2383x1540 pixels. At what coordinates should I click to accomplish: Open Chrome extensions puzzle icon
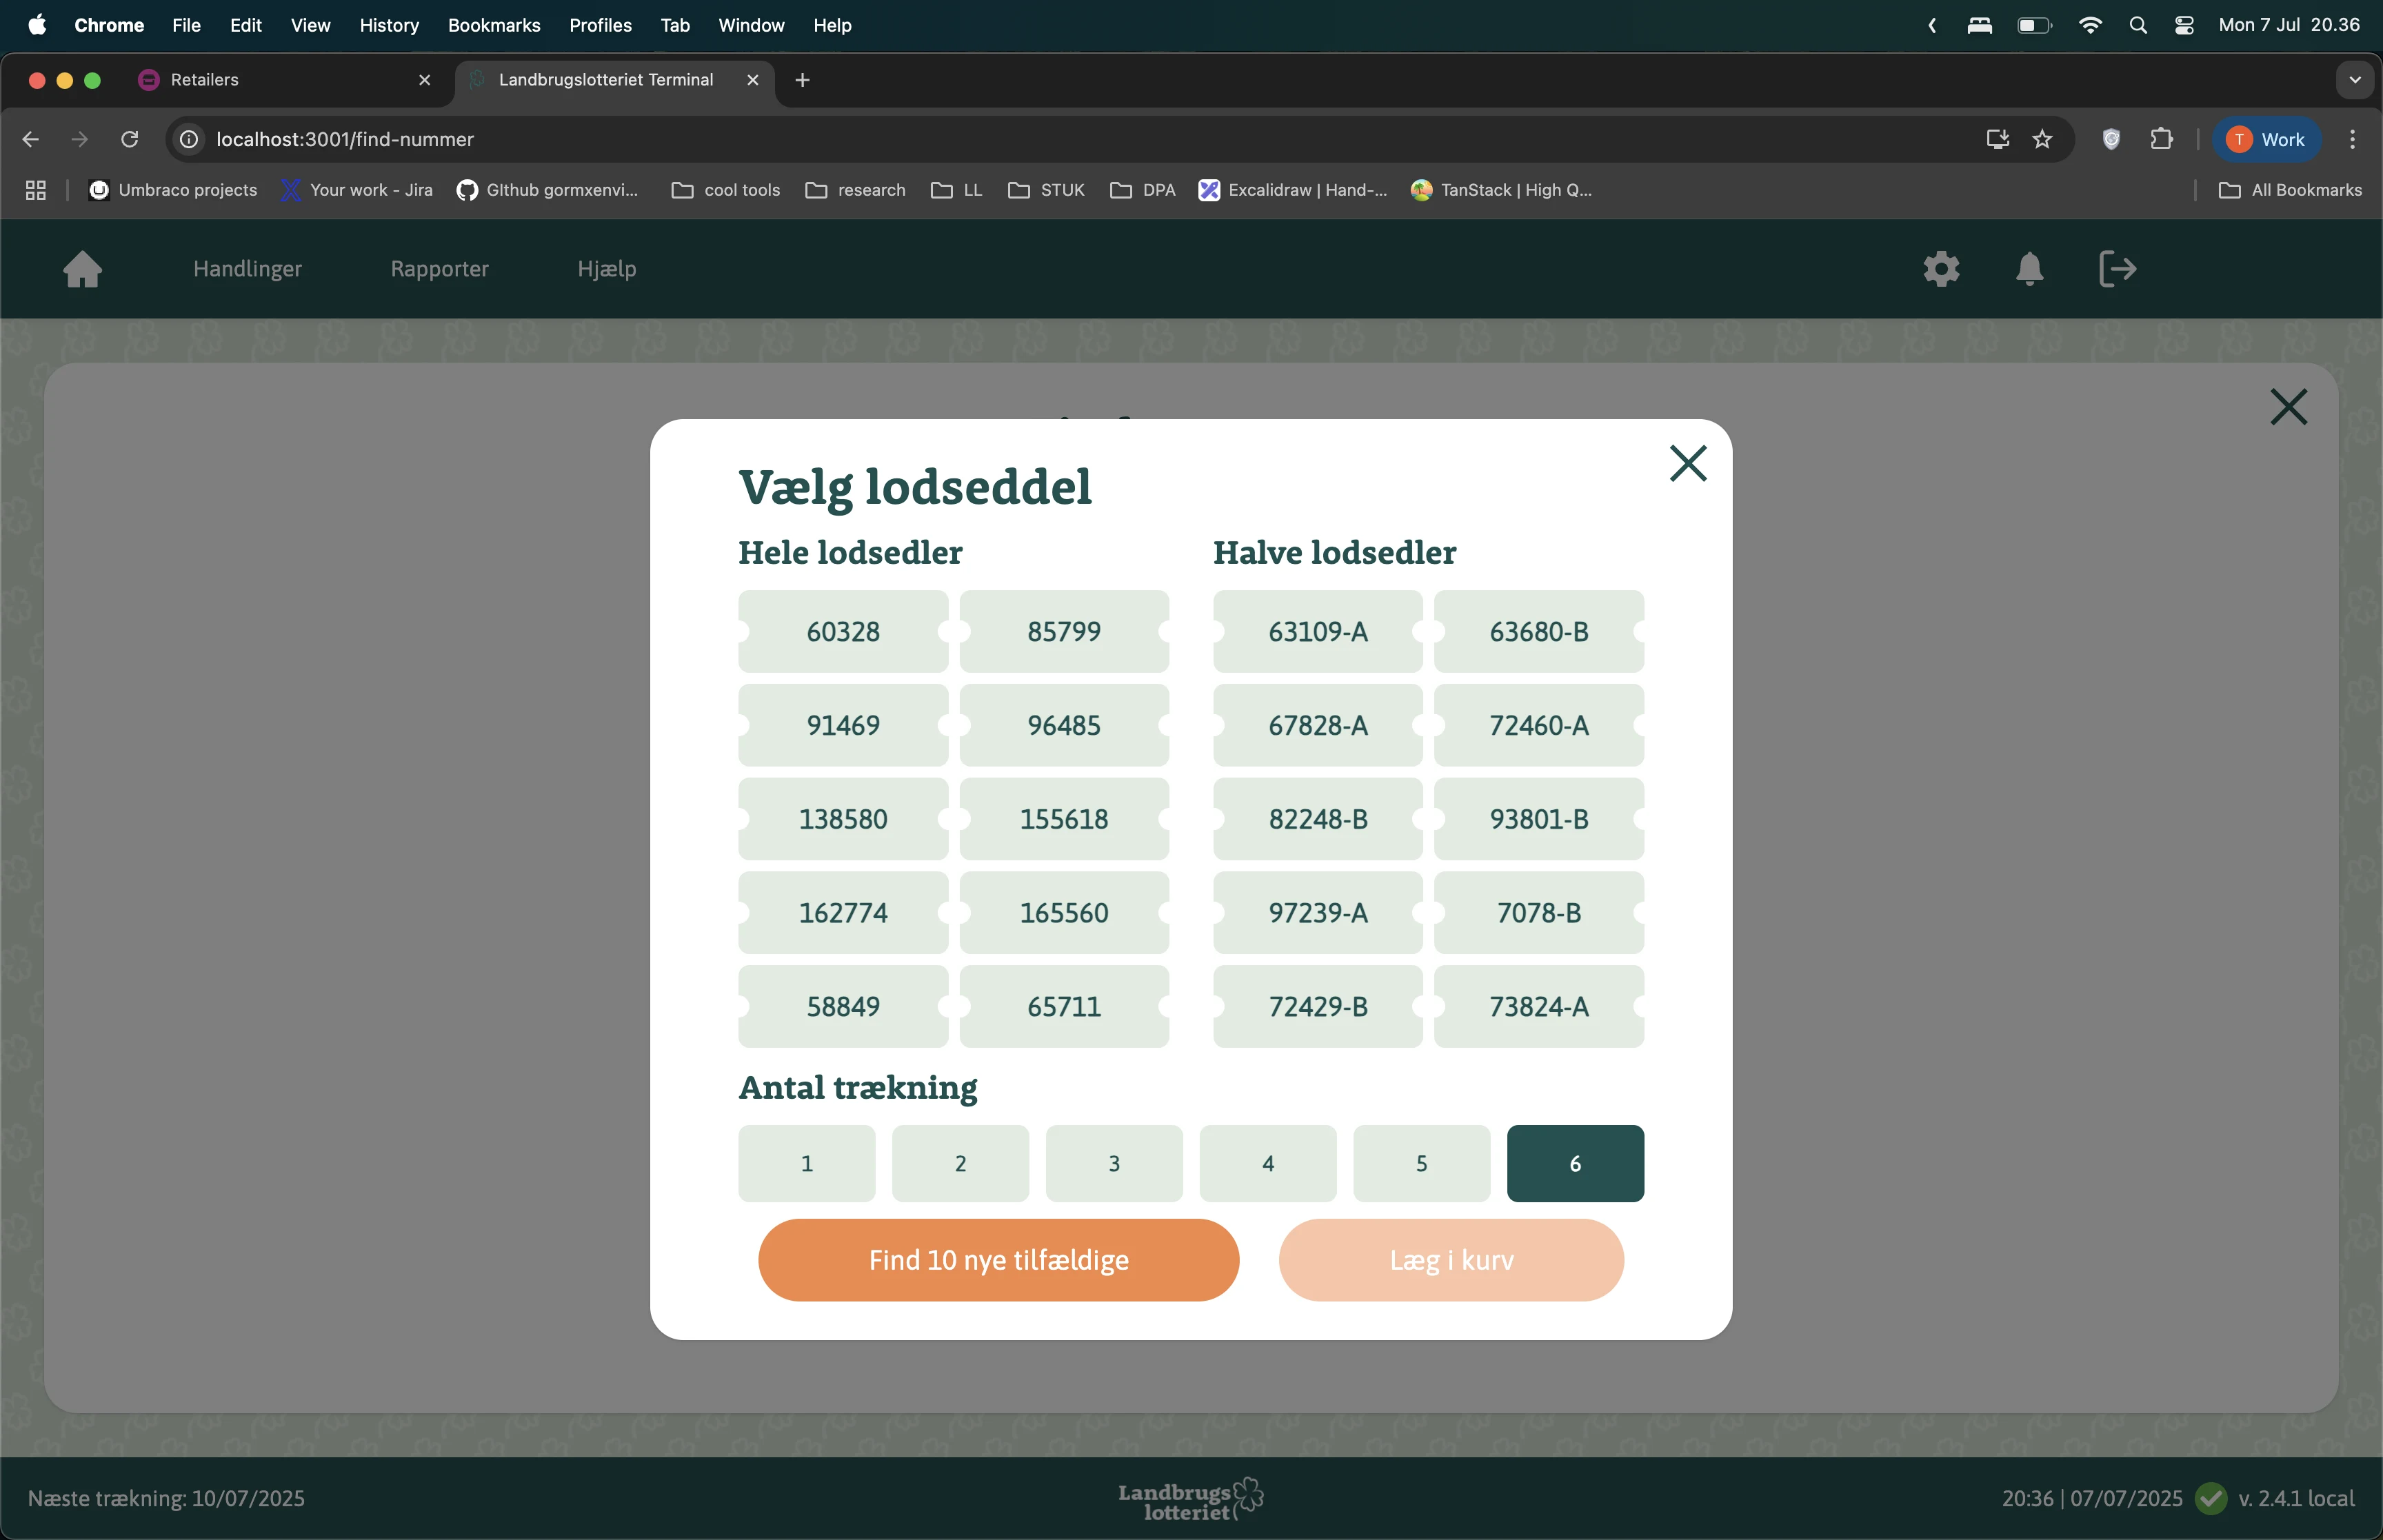click(x=2161, y=139)
